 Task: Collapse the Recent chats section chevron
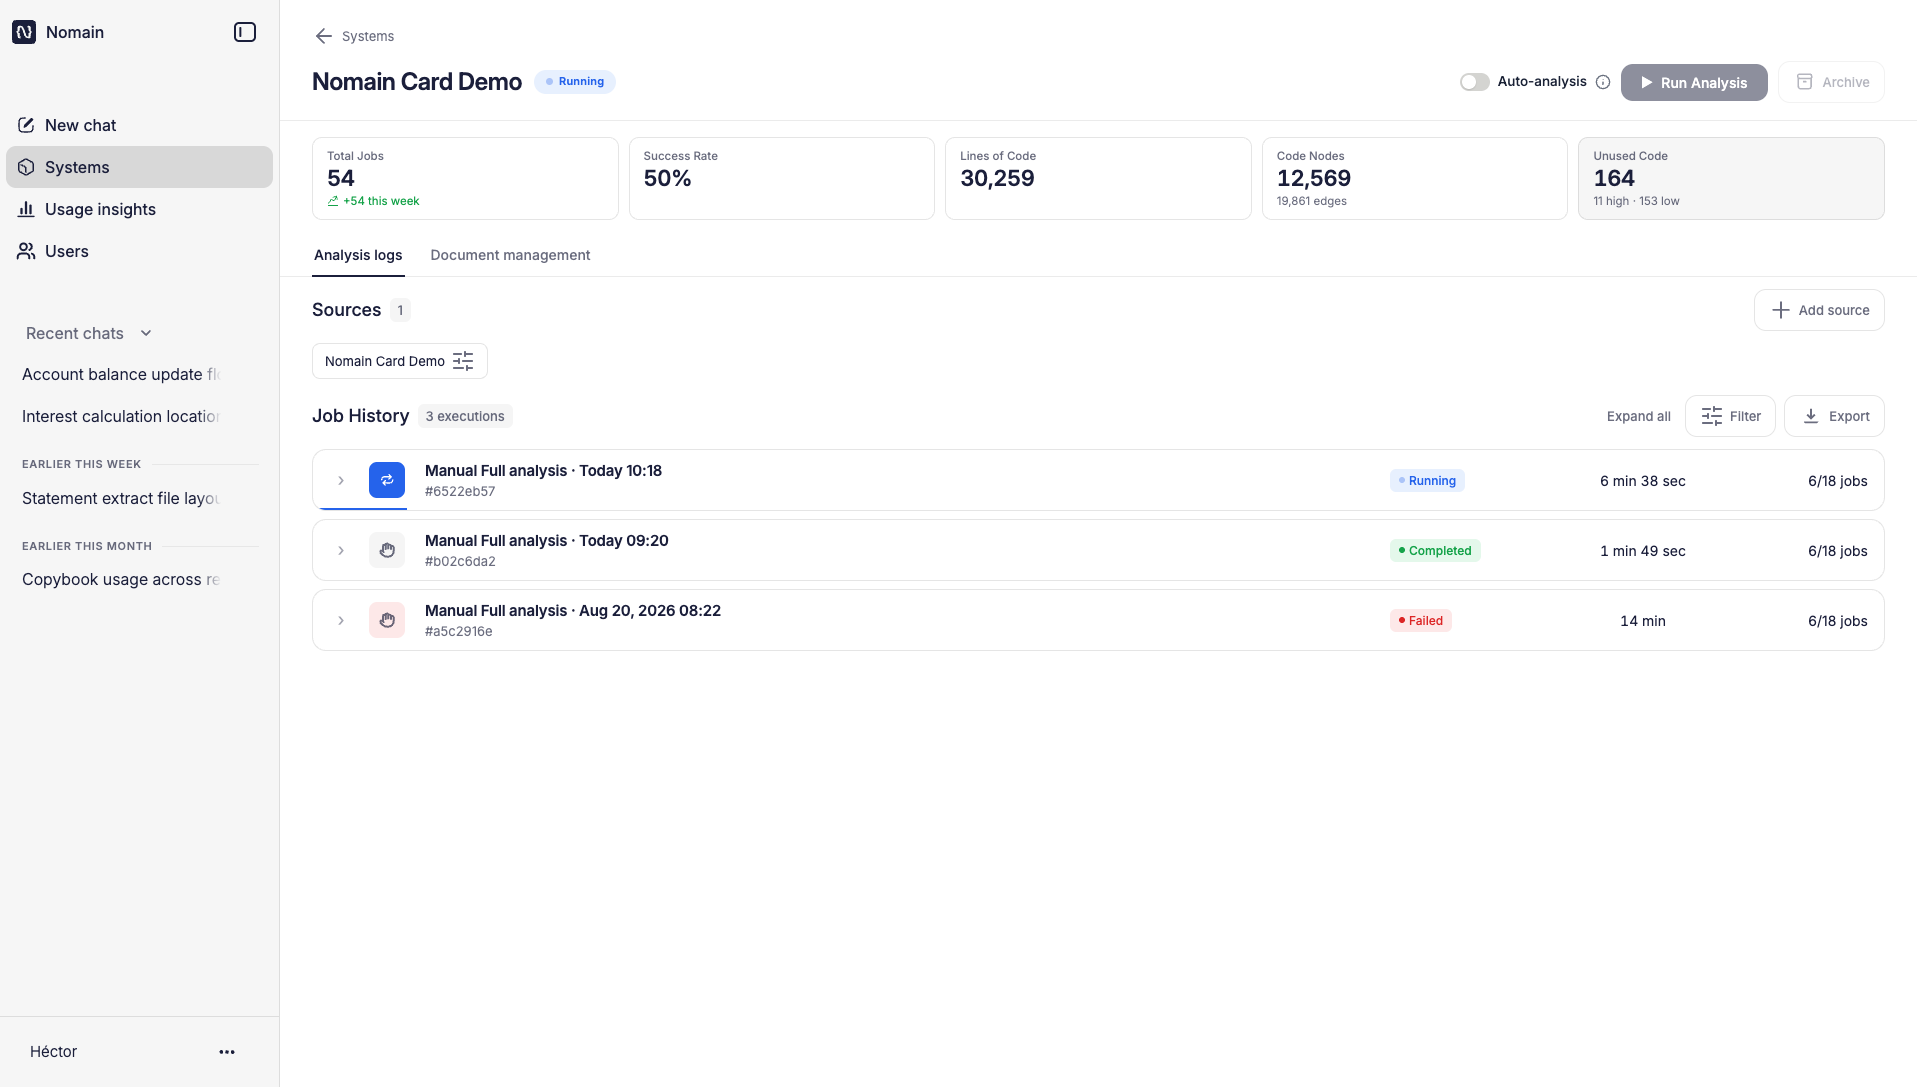pos(146,333)
